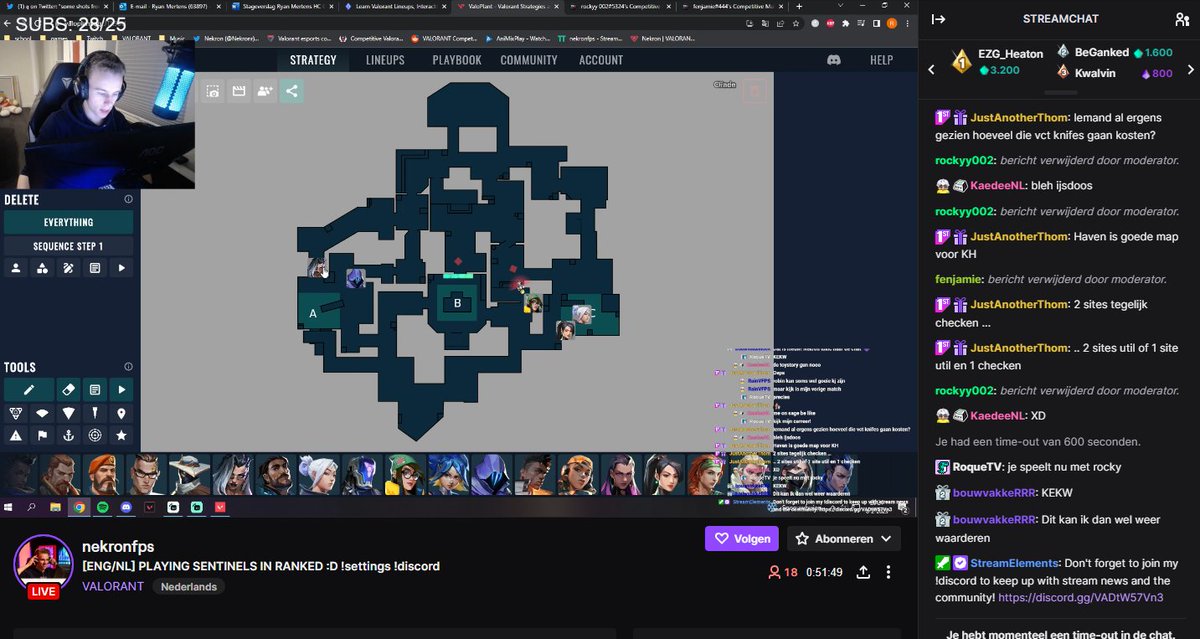The height and width of the screenshot is (639, 1200).
Task: Pick Chamber from the agent bar
Action: [x=147, y=475]
